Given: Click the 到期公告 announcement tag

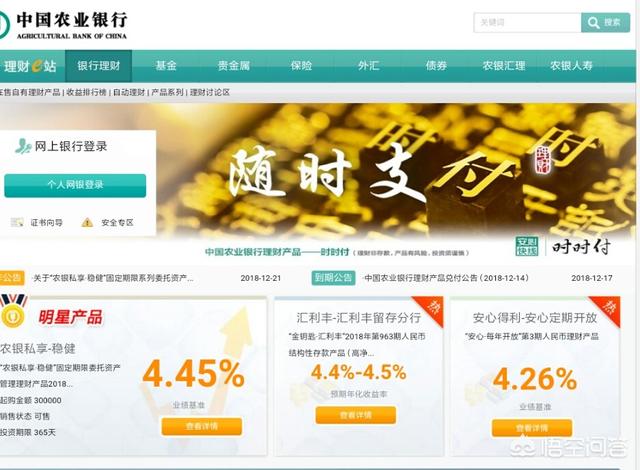Looking at the screenshot, I should 333,278.
